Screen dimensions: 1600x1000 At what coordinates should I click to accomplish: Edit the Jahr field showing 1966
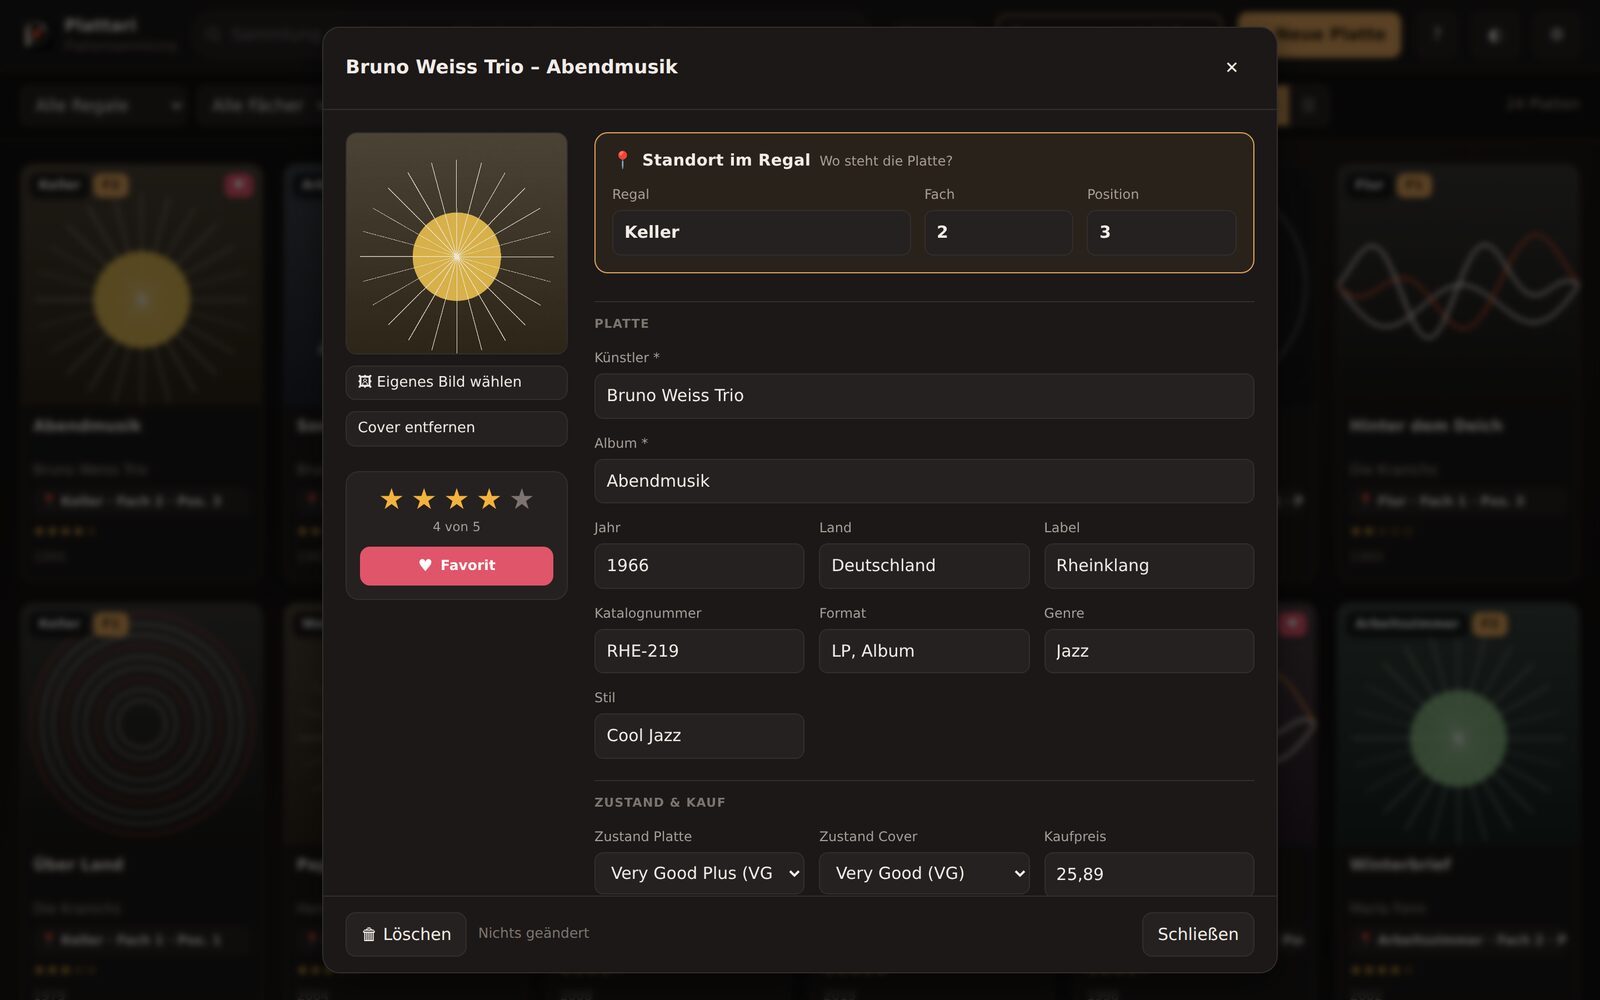[699, 566]
